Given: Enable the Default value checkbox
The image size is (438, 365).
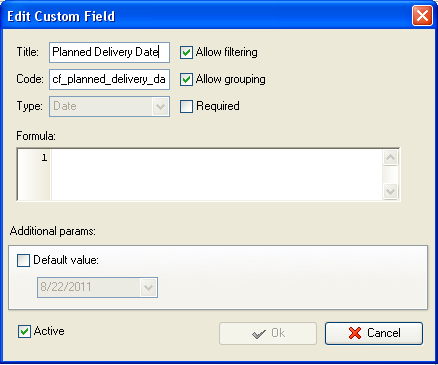Looking at the screenshot, I should coord(23,260).
